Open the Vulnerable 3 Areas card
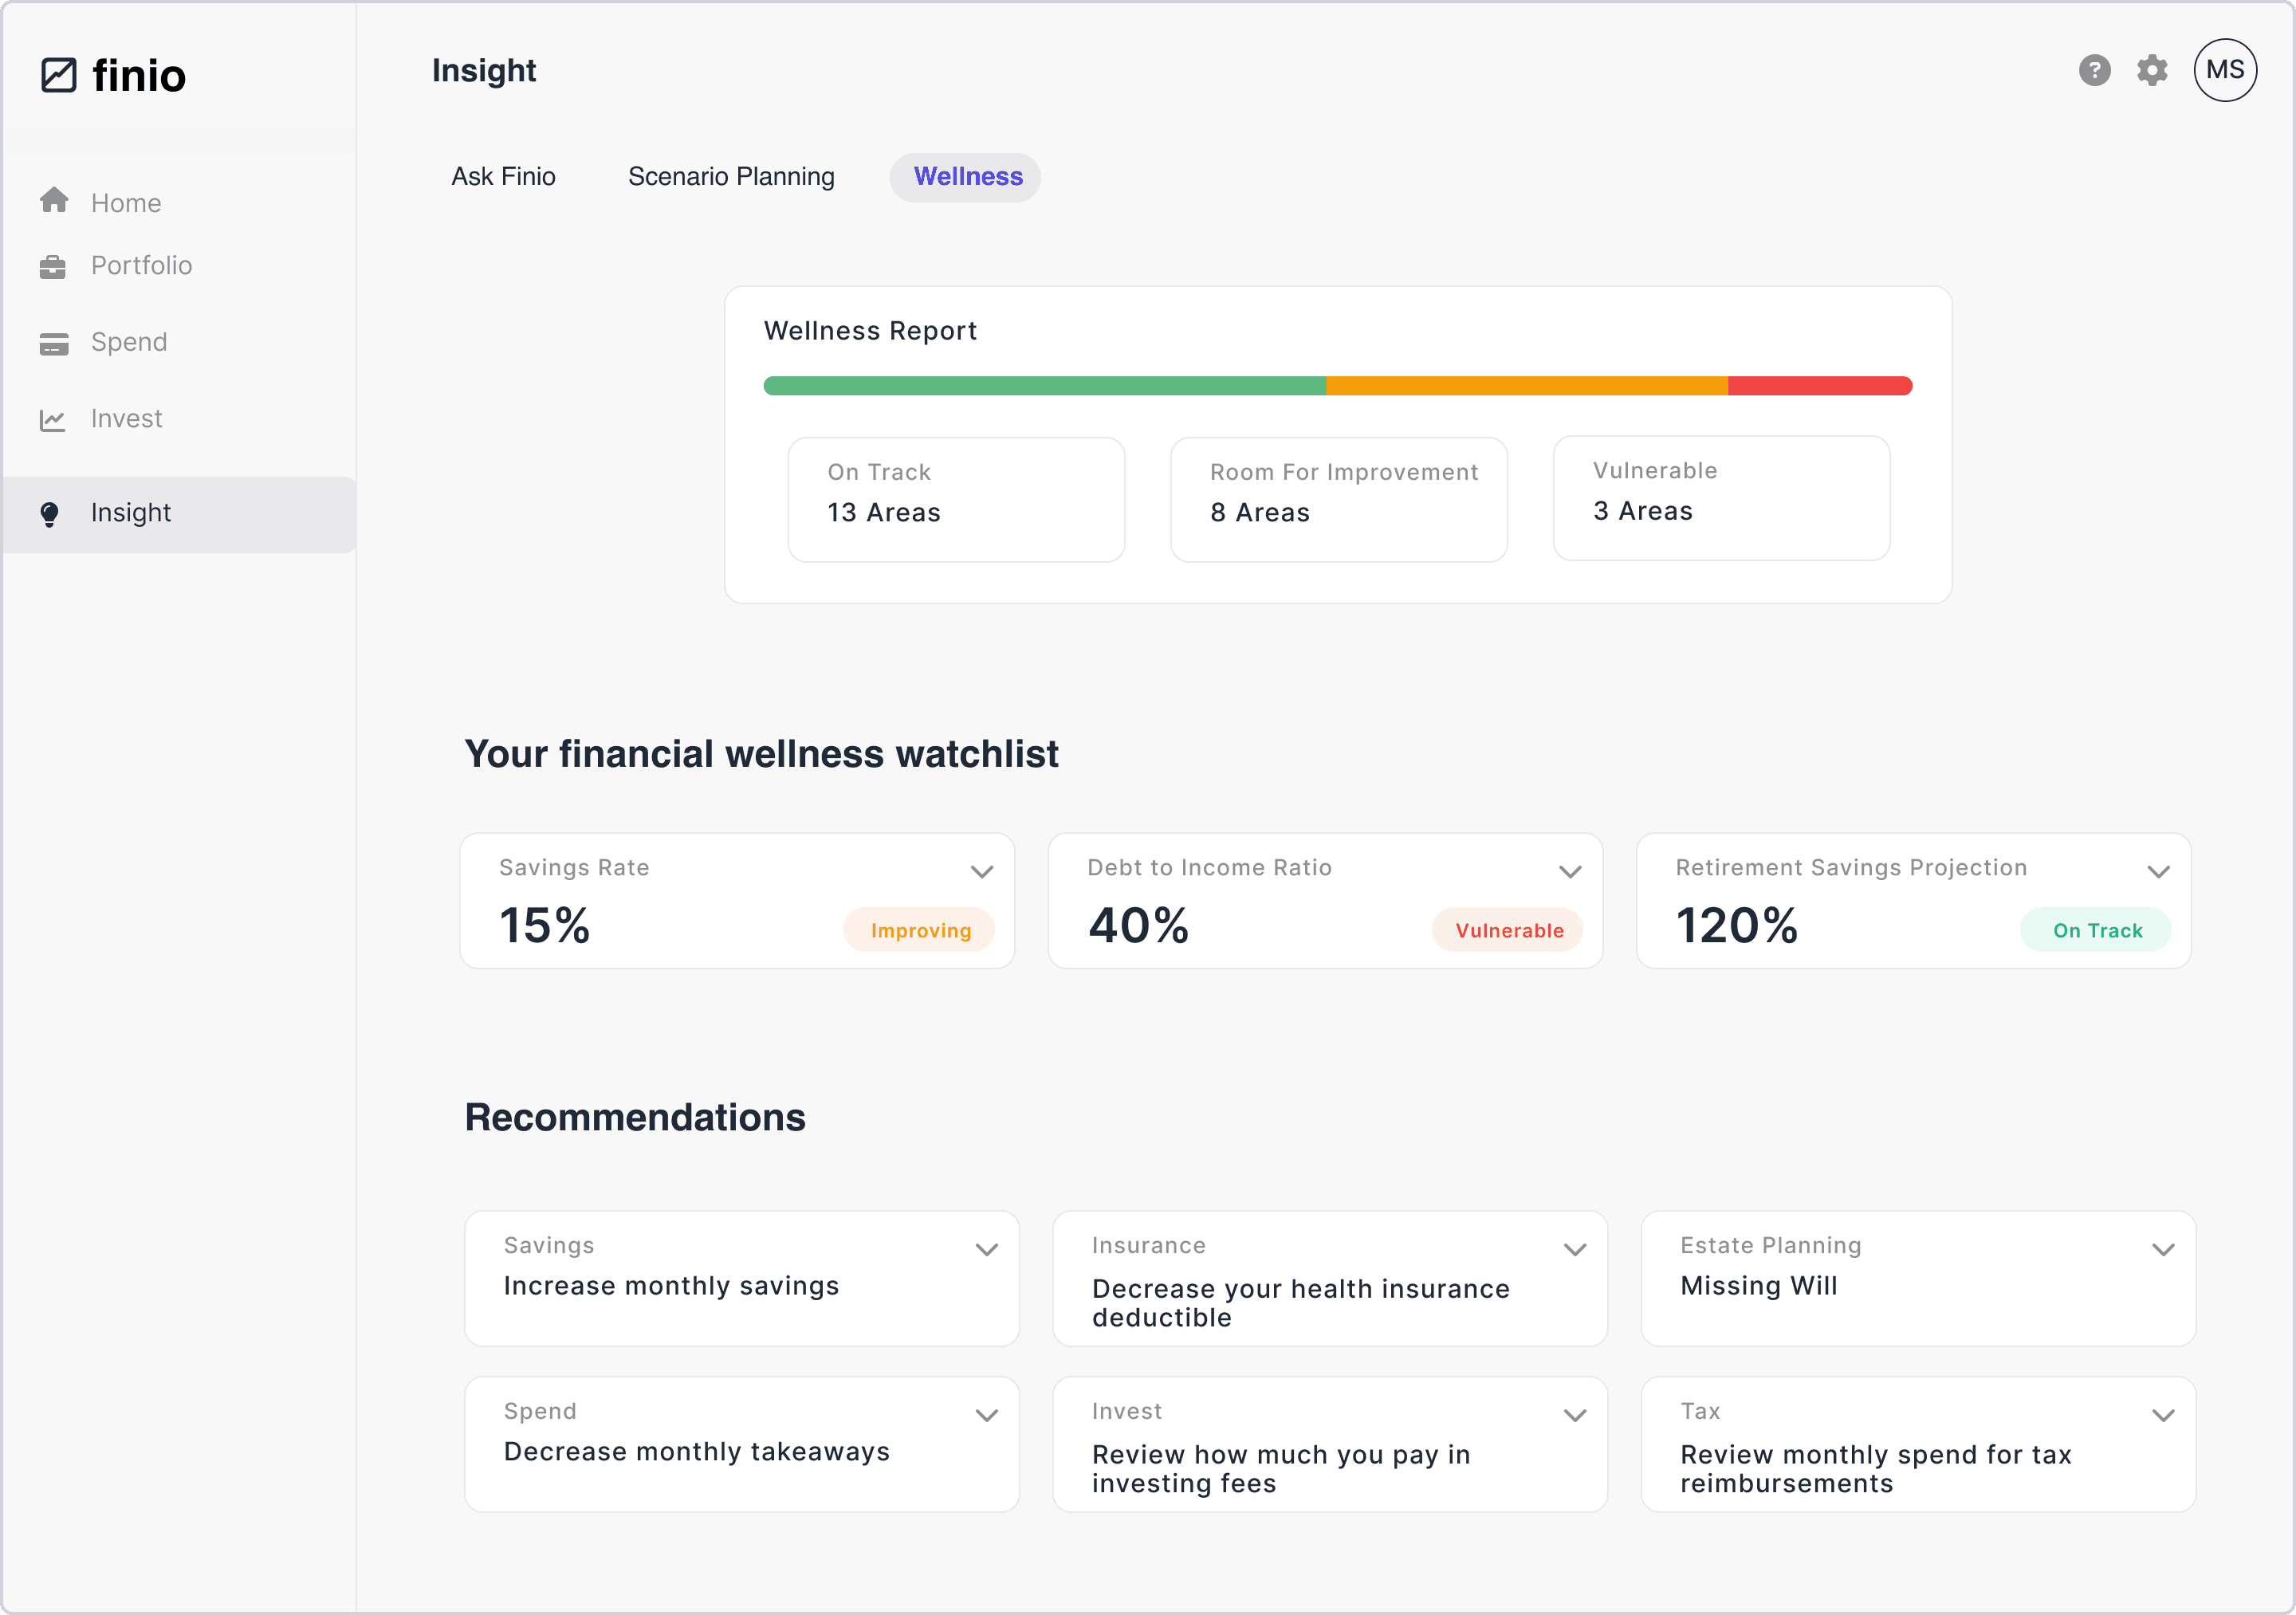 (1720, 497)
